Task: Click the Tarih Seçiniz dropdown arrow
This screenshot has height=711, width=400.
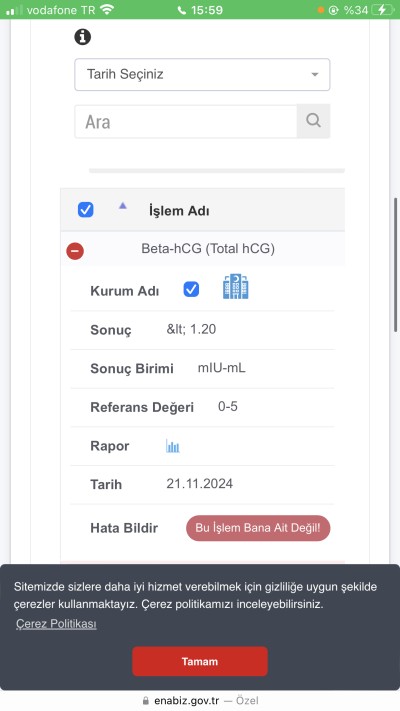Action: click(315, 74)
